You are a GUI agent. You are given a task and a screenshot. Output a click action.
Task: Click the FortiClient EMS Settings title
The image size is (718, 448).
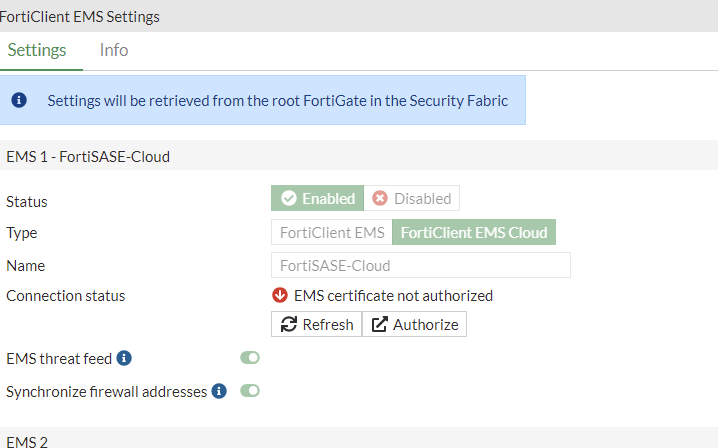click(80, 17)
